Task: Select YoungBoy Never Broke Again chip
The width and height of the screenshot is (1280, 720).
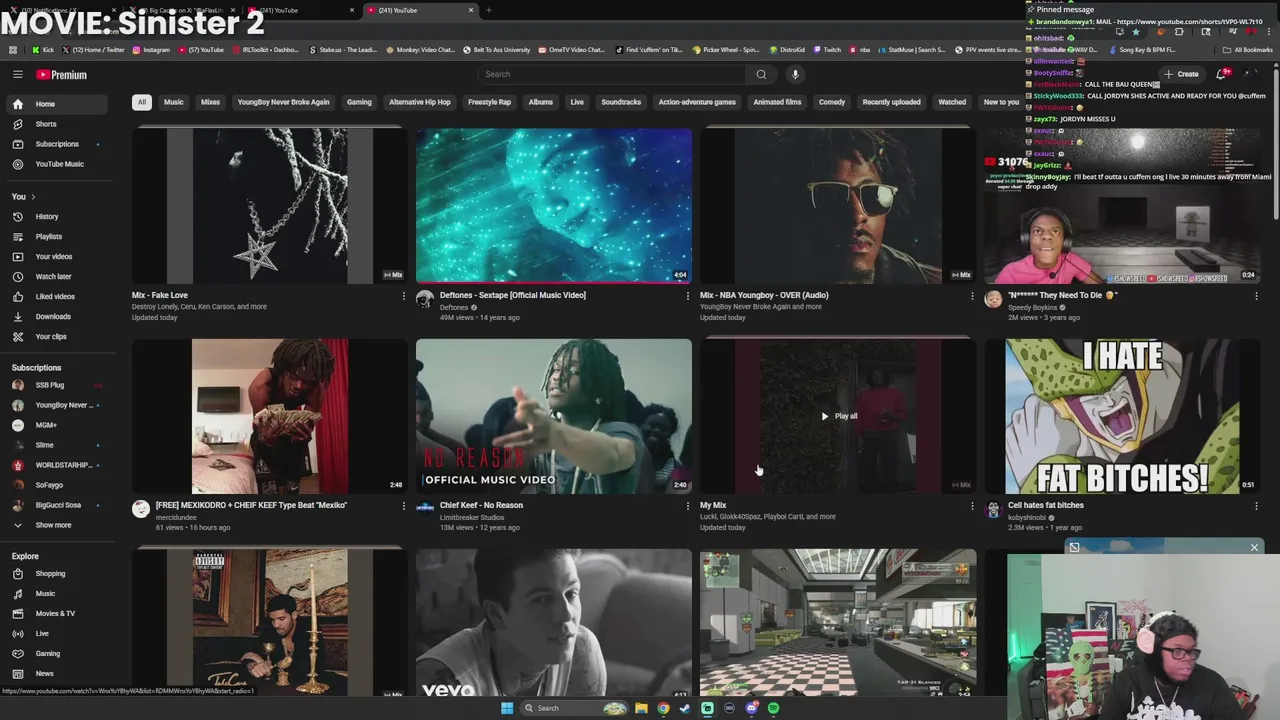Action: coord(283,102)
